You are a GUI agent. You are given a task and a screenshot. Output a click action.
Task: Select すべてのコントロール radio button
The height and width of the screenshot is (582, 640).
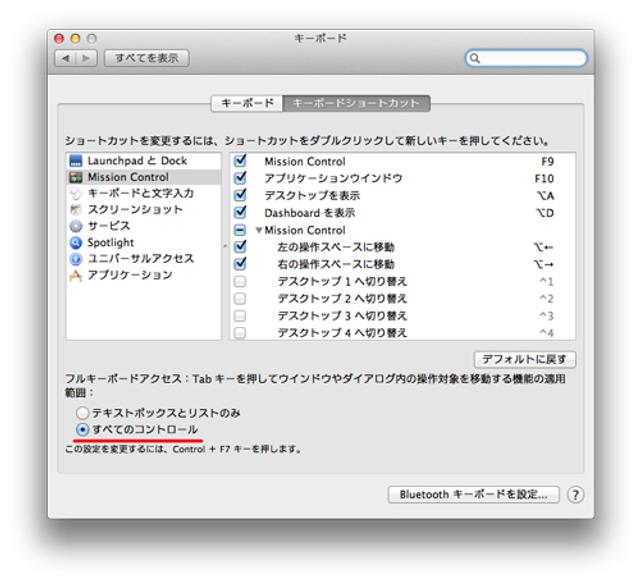click(82, 430)
